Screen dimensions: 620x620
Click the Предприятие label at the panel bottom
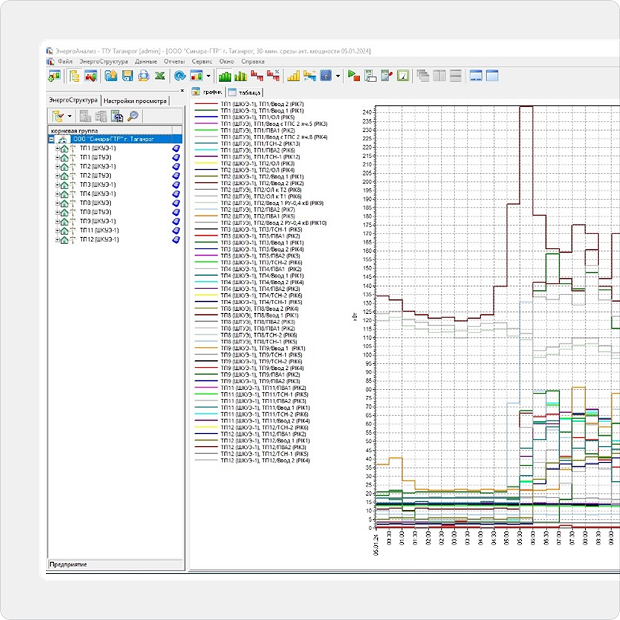click(x=68, y=564)
